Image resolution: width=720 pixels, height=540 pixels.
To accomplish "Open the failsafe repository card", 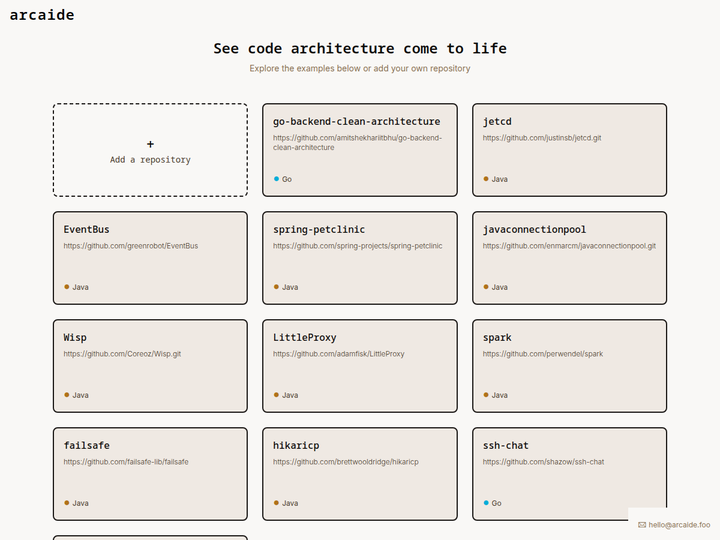I will pos(150,474).
